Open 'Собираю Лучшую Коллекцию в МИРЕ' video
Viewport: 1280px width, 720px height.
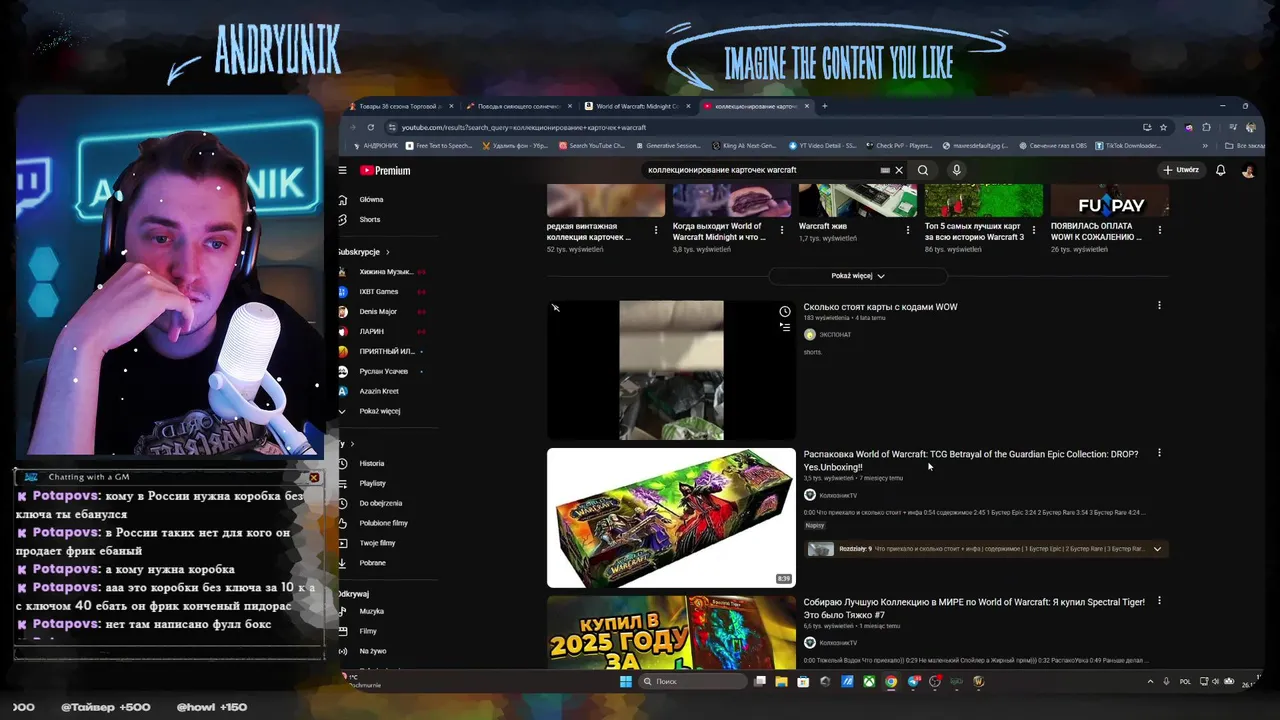coord(974,608)
